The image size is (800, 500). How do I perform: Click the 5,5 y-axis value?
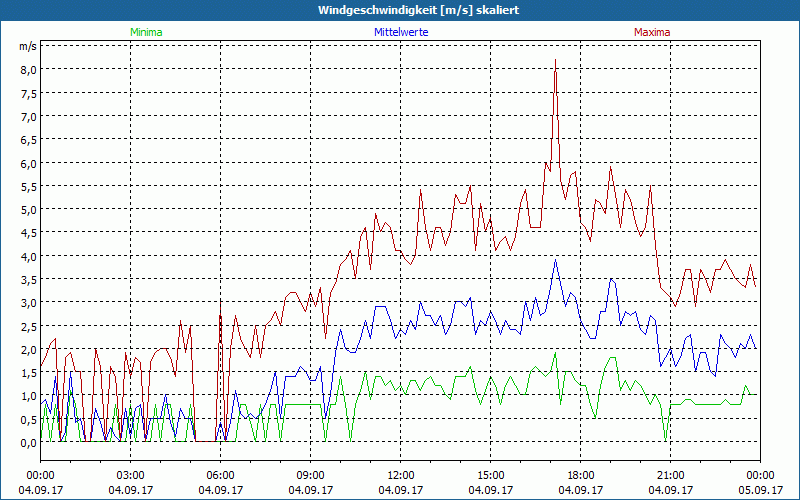pyautogui.click(x=29, y=187)
